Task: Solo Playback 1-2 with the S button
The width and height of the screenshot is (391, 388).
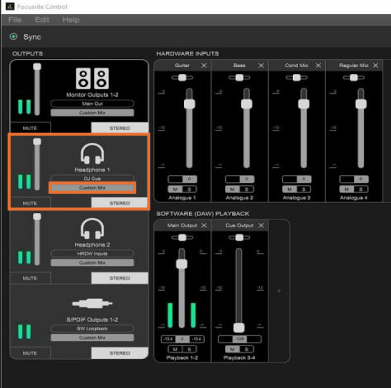Action: (x=189, y=349)
